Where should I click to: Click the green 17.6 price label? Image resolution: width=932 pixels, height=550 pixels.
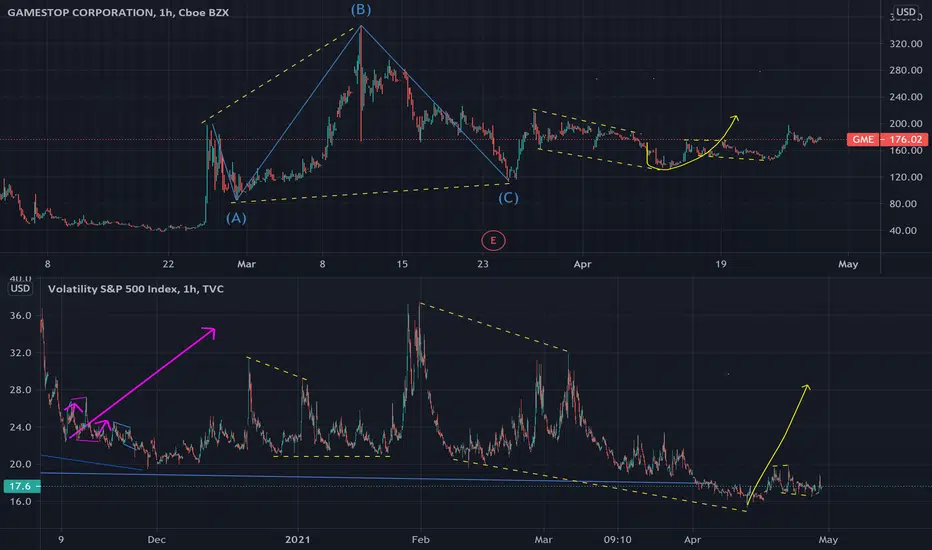21,486
